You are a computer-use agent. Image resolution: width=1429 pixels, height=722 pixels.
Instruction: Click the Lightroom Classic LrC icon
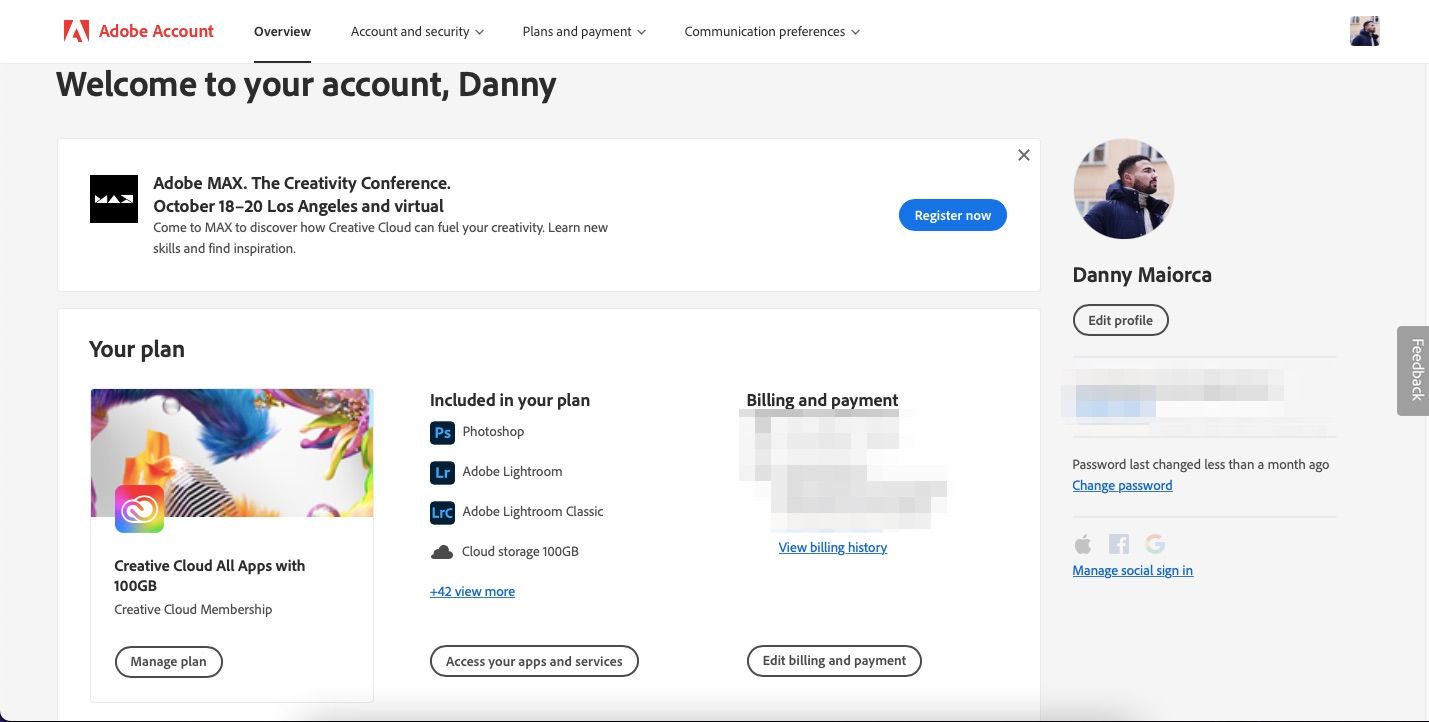442,512
